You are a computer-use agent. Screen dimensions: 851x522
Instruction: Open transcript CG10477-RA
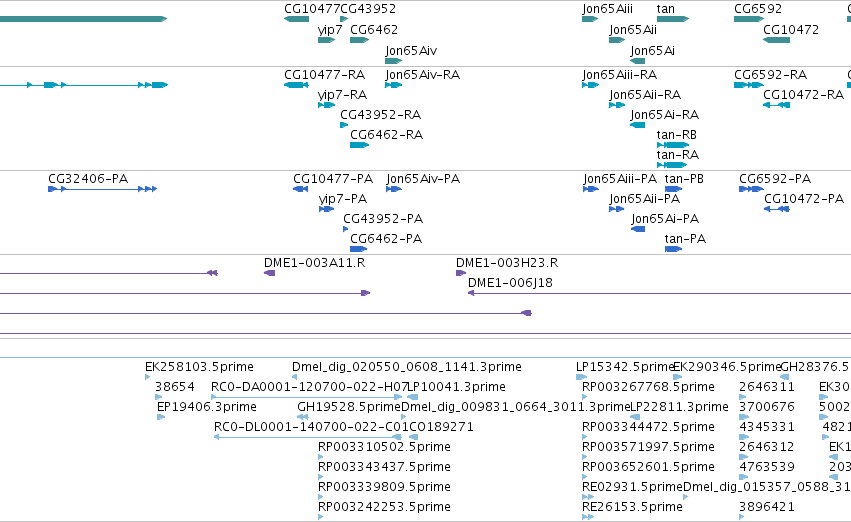(325, 75)
